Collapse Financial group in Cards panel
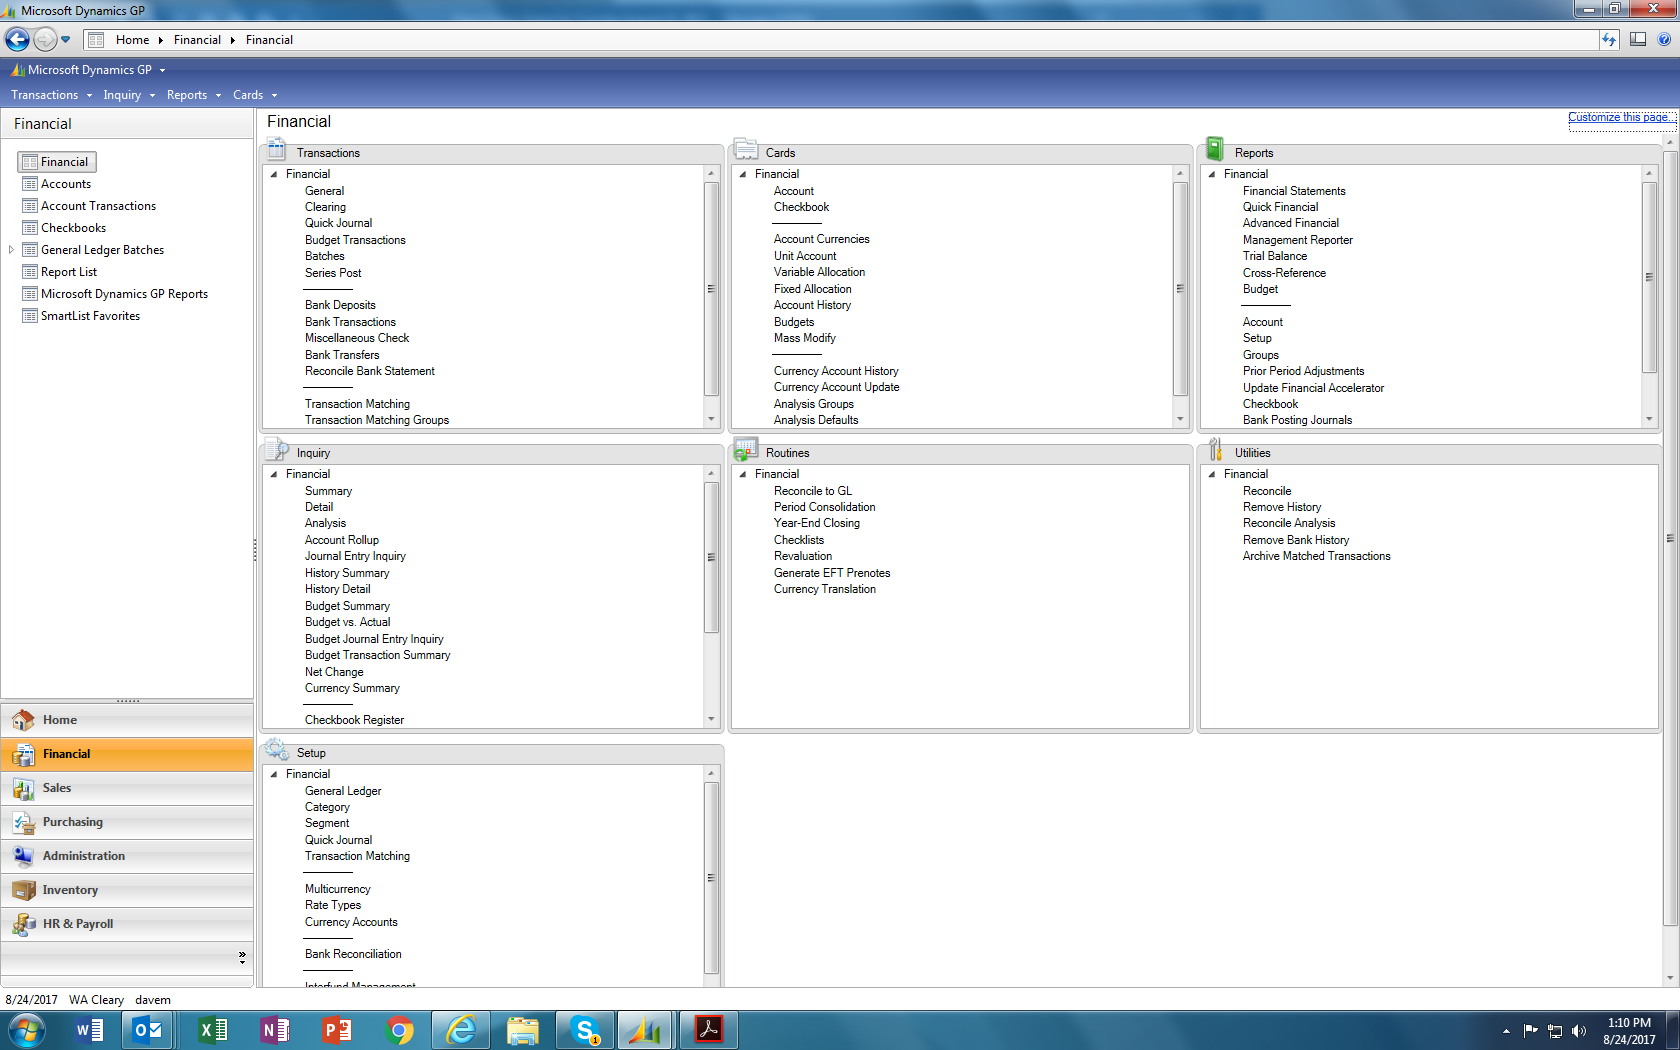Screen dimensions: 1680x1050 click(x=743, y=174)
